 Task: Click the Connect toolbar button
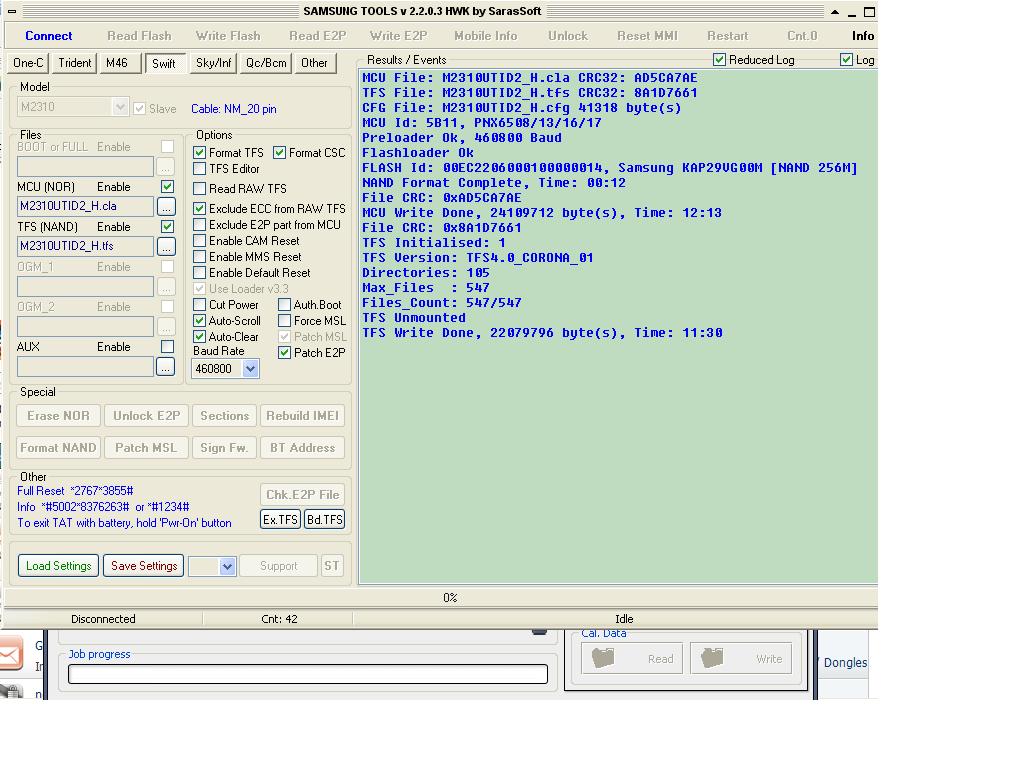[48, 36]
